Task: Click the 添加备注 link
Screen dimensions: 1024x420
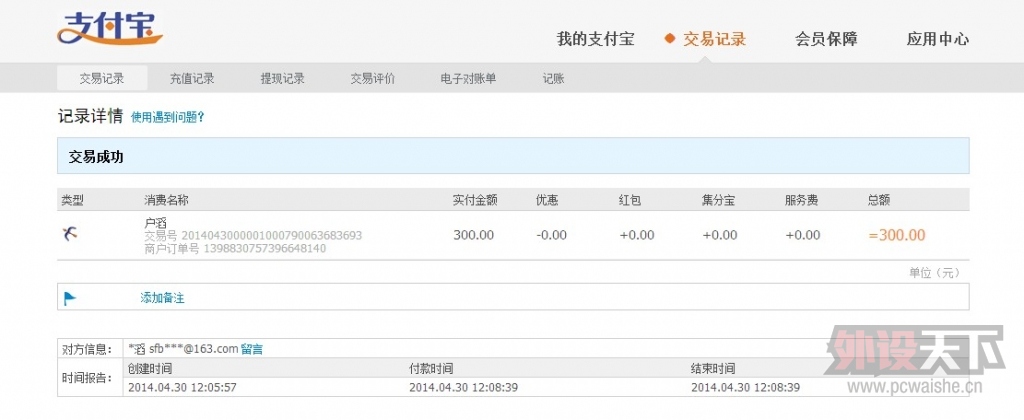Action: 162,298
